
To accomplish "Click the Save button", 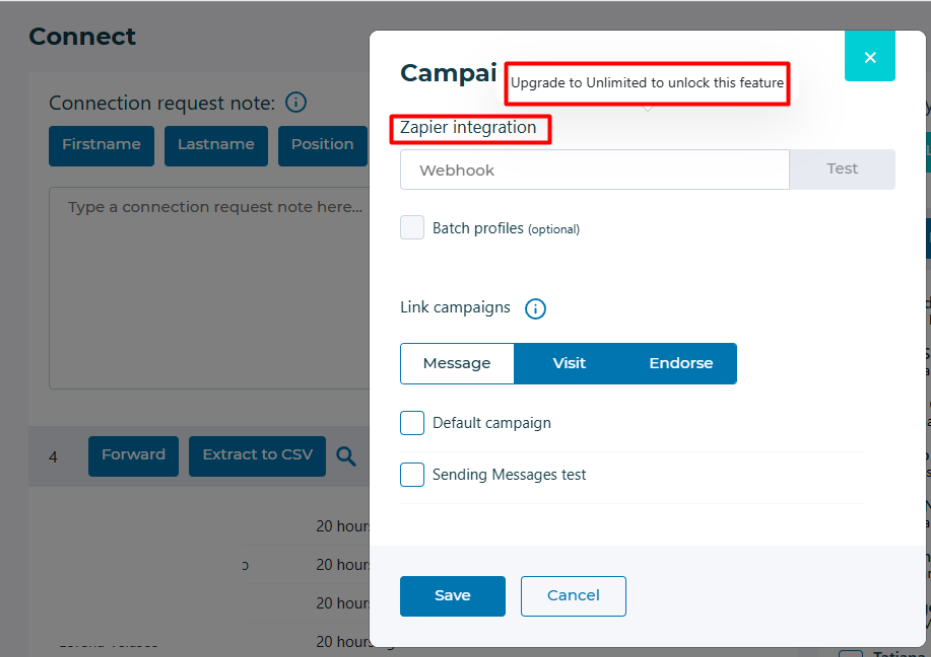I will [x=452, y=596].
